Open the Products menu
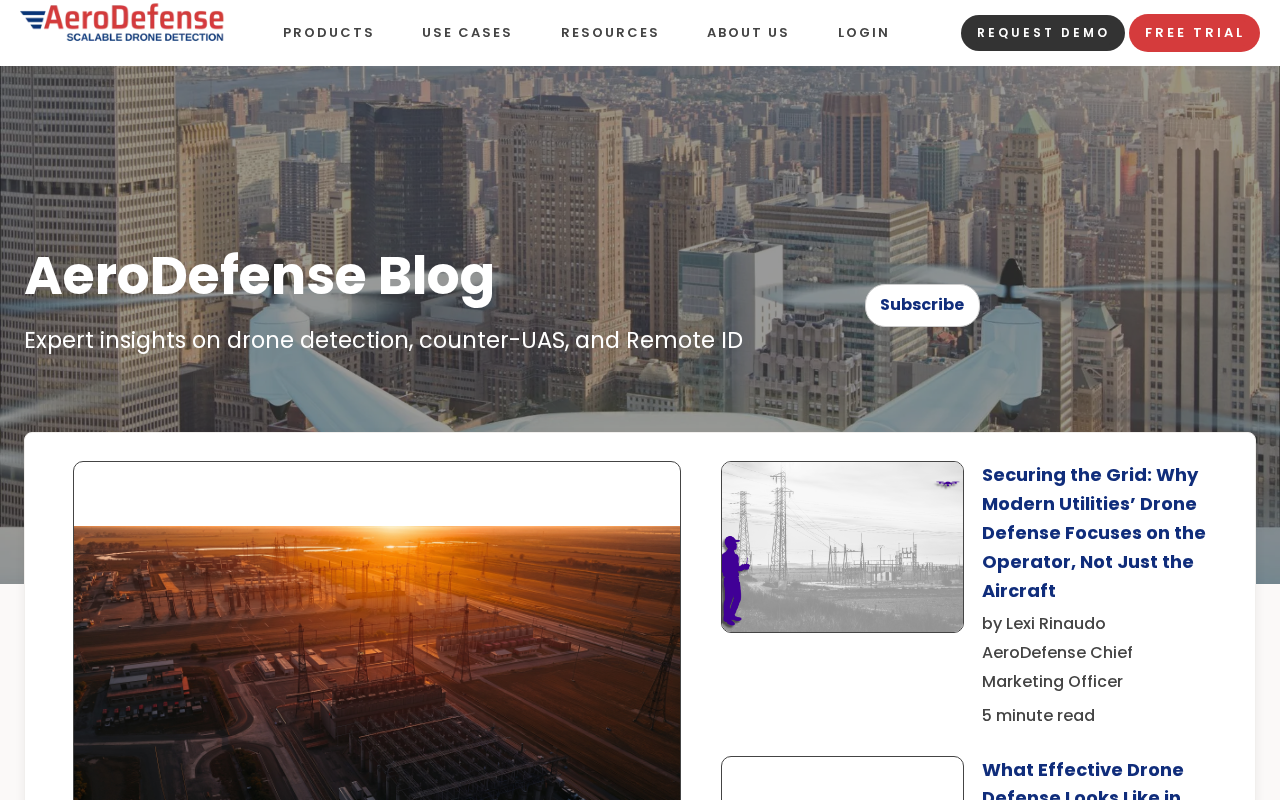 click(x=328, y=33)
